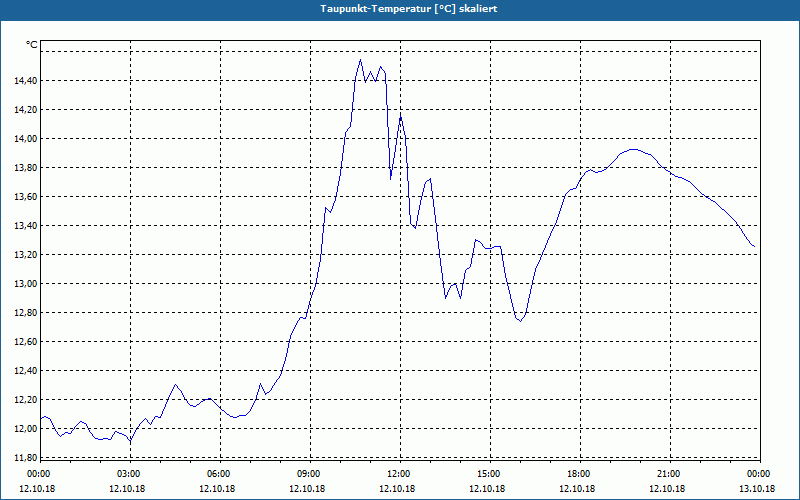The image size is (800, 500).
Task: Select the 11,80 y-axis tick label
Action: (26, 457)
